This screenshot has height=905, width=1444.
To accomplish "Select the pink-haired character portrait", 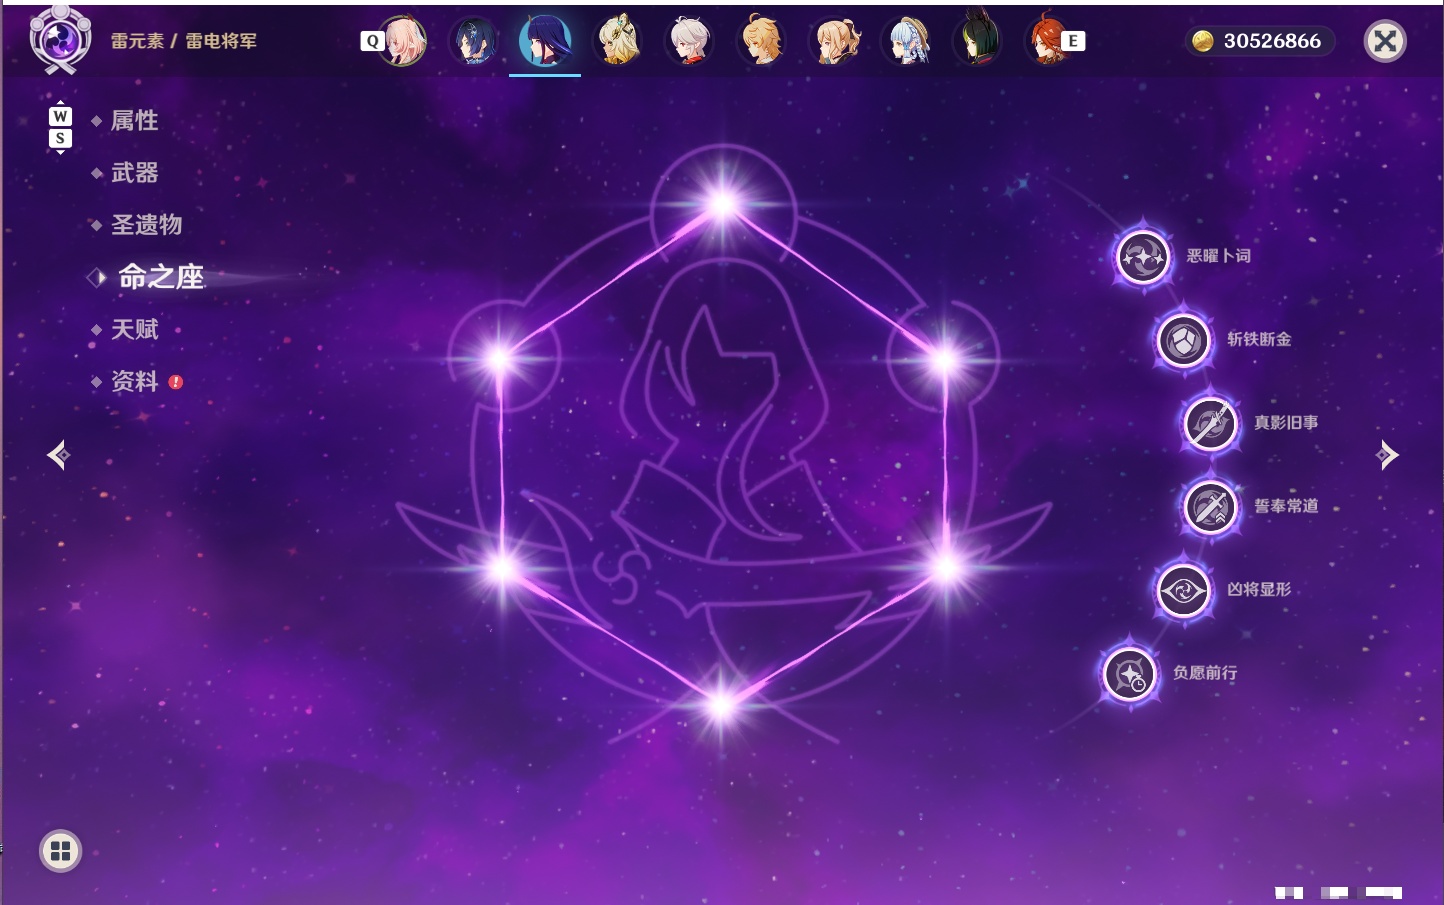I will [x=402, y=41].
